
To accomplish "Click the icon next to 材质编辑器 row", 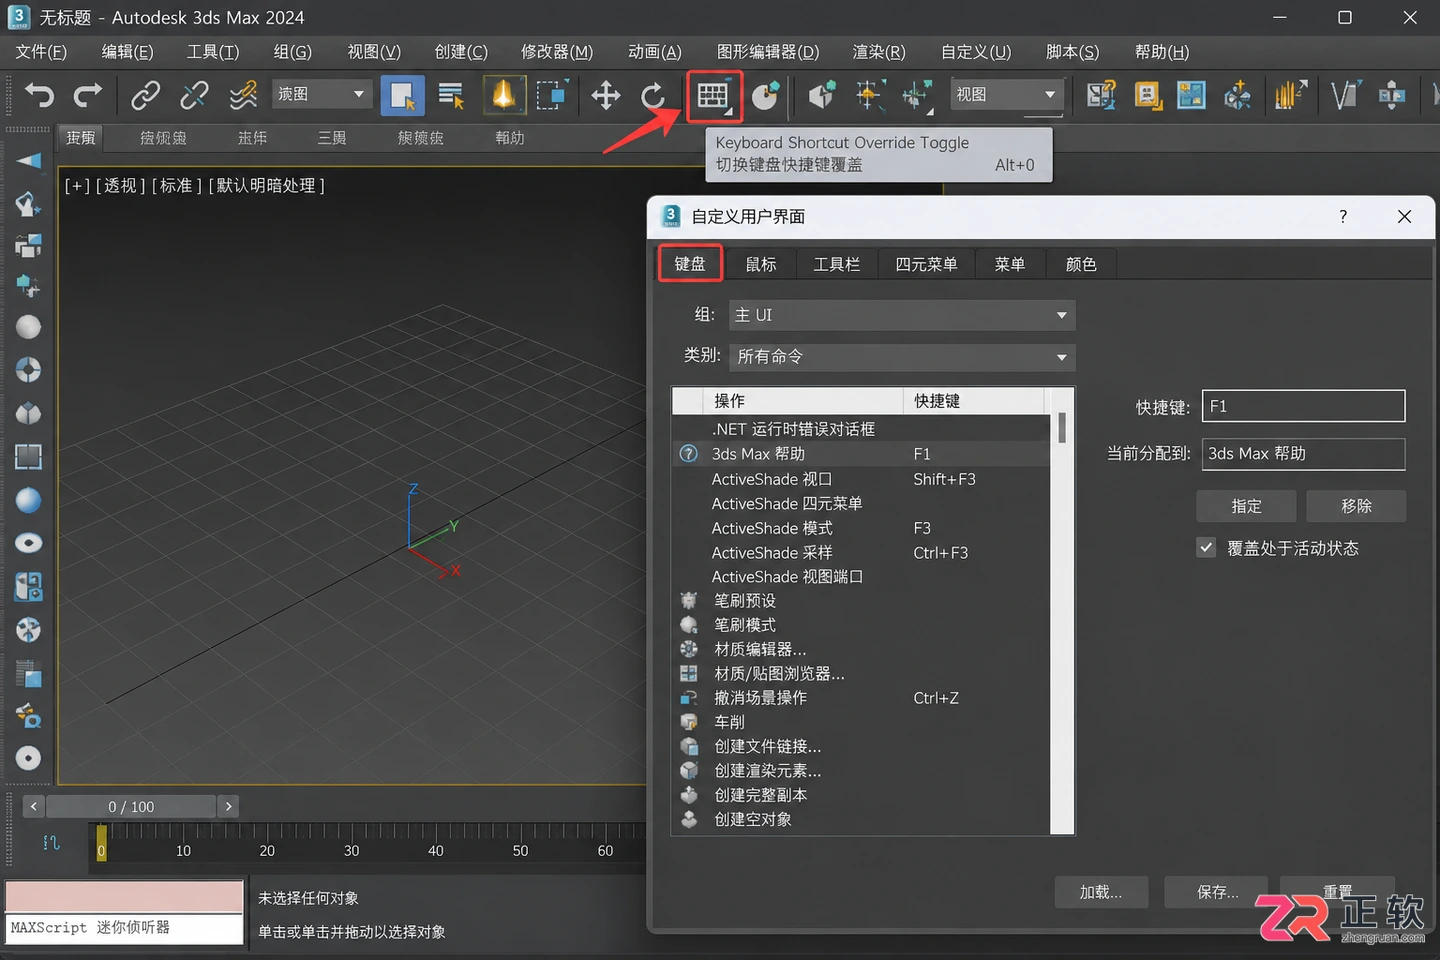I will [x=689, y=649].
